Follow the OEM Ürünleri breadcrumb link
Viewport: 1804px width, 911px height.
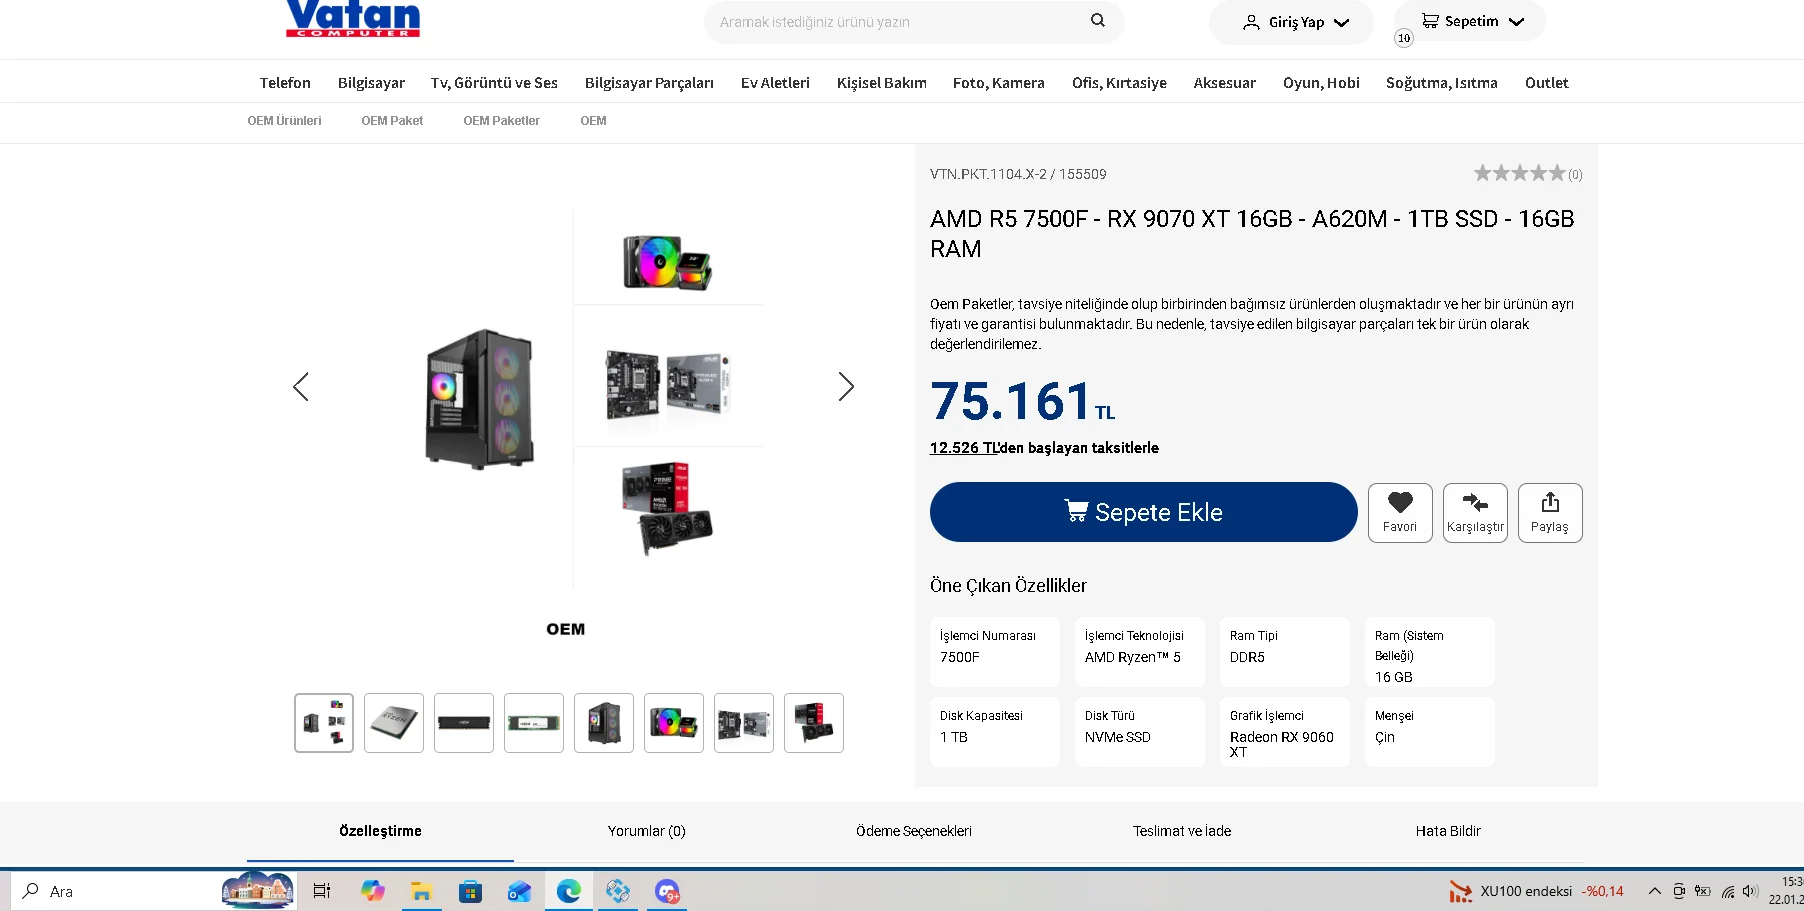284,121
